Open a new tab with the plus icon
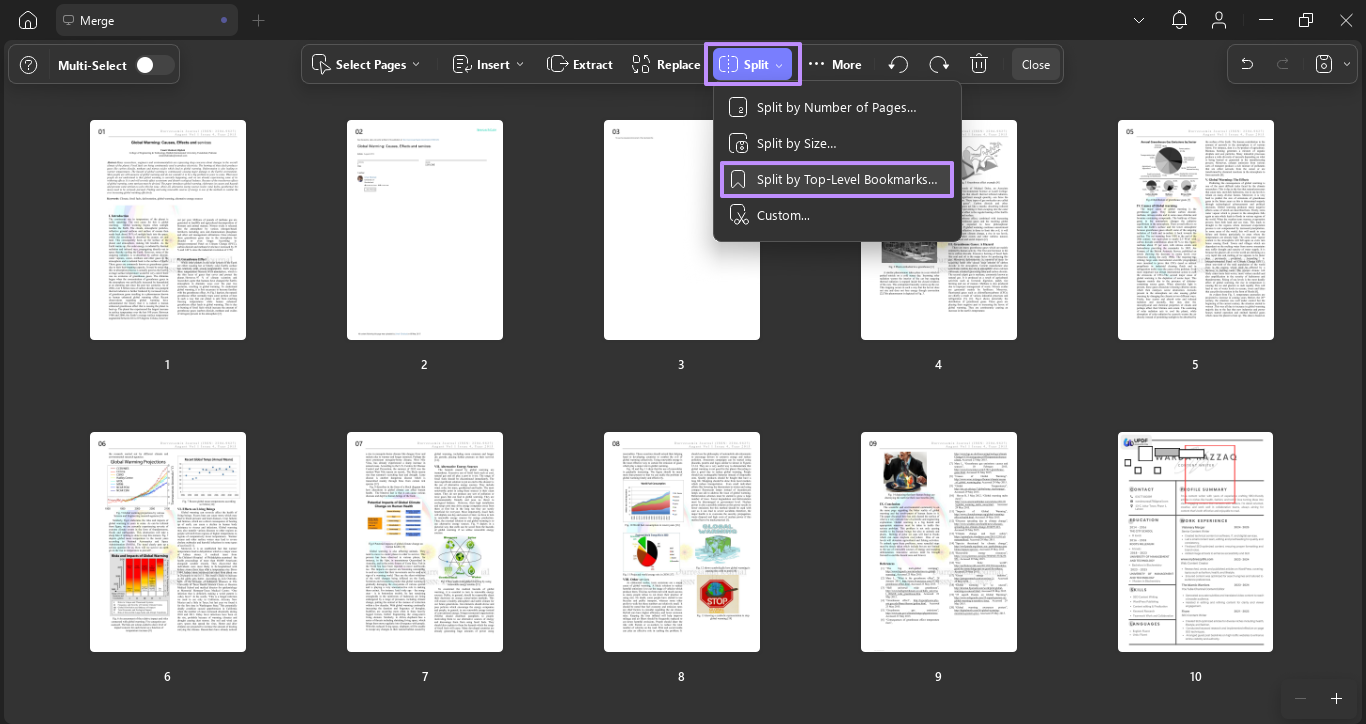Screen dimensions: 1366x724 260,19
